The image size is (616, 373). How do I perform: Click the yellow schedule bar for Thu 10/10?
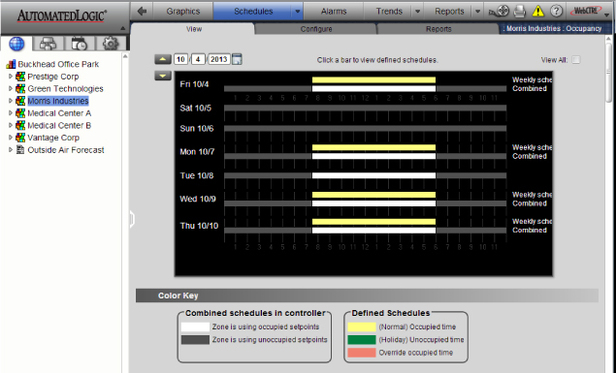tap(374, 221)
